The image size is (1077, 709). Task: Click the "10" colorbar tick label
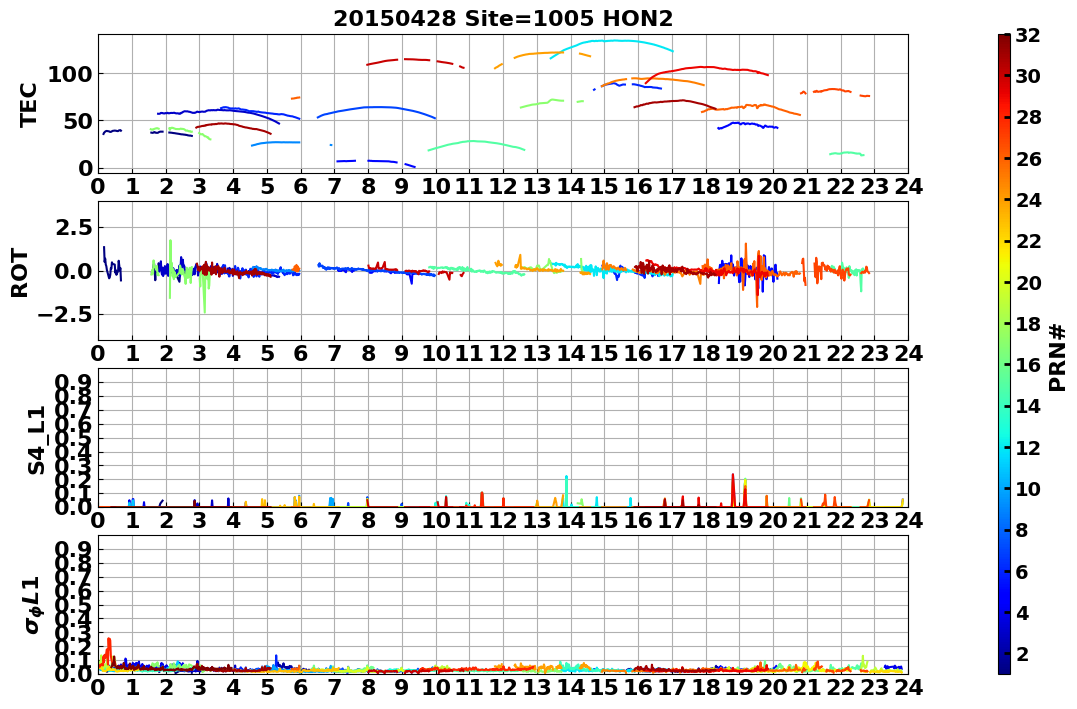tap(1028, 488)
